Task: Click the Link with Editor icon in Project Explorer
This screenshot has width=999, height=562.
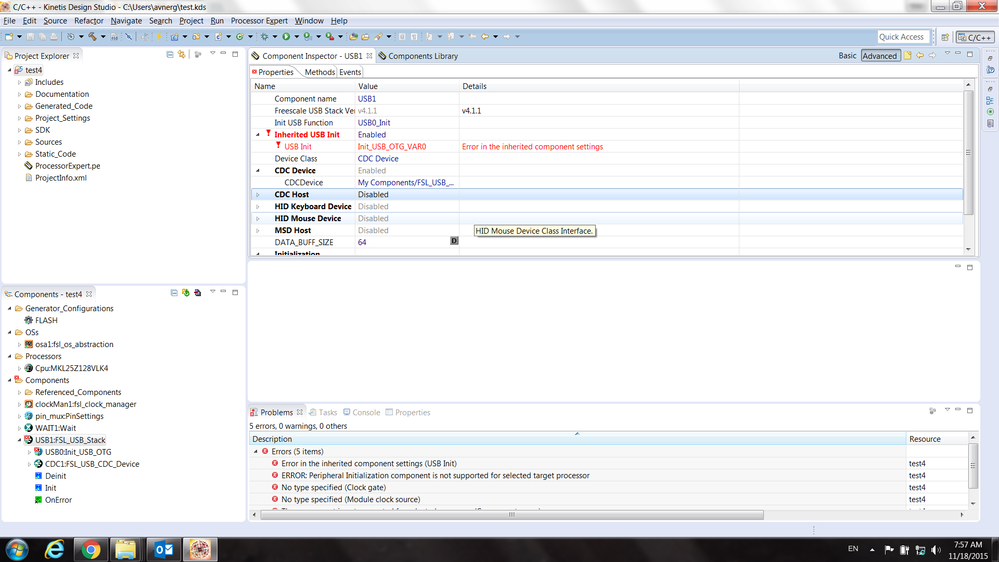Action: (182, 55)
